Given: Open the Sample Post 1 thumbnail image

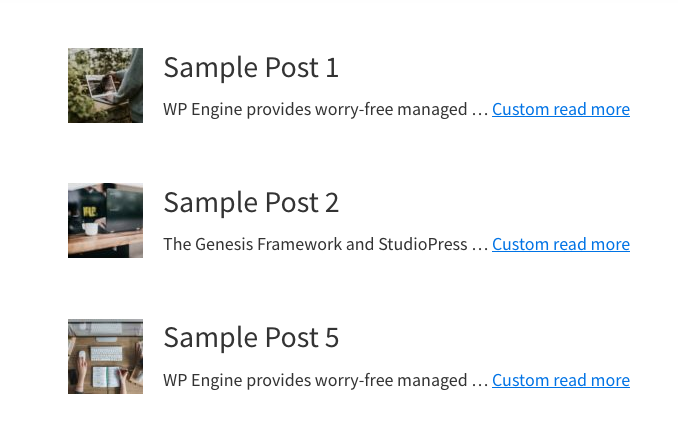Looking at the screenshot, I should (x=105, y=85).
